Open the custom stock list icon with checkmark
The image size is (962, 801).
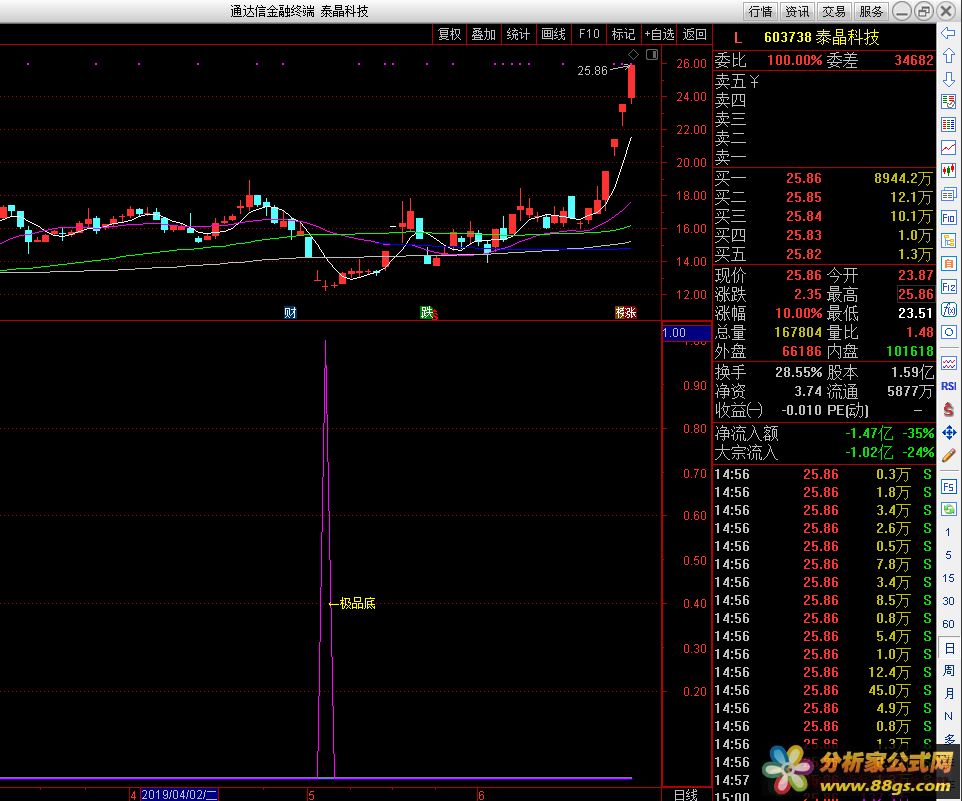tap(949, 102)
